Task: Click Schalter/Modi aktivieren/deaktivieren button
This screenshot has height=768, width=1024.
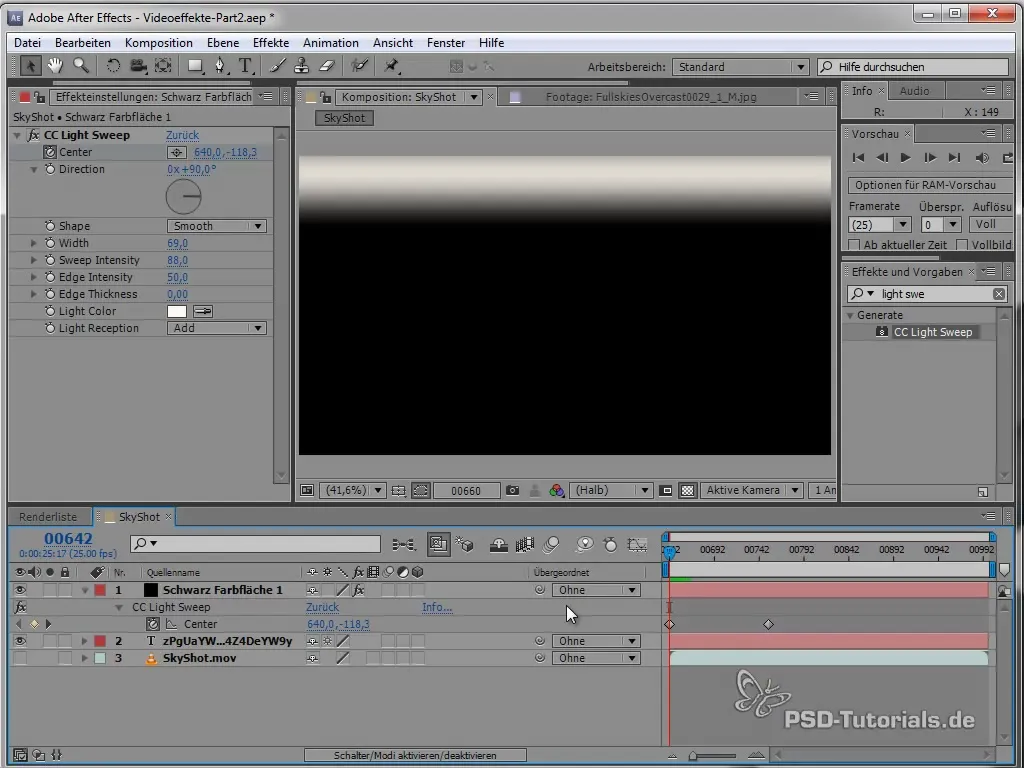Action: [415, 756]
